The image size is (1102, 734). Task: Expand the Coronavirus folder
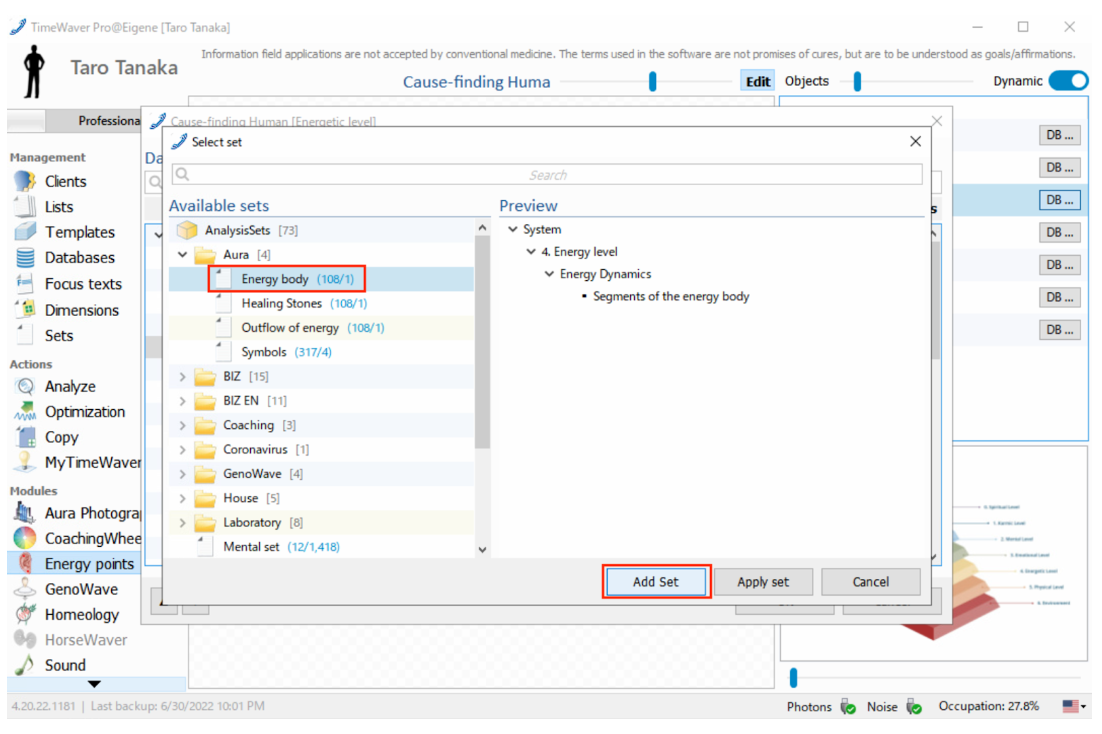click(x=183, y=449)
